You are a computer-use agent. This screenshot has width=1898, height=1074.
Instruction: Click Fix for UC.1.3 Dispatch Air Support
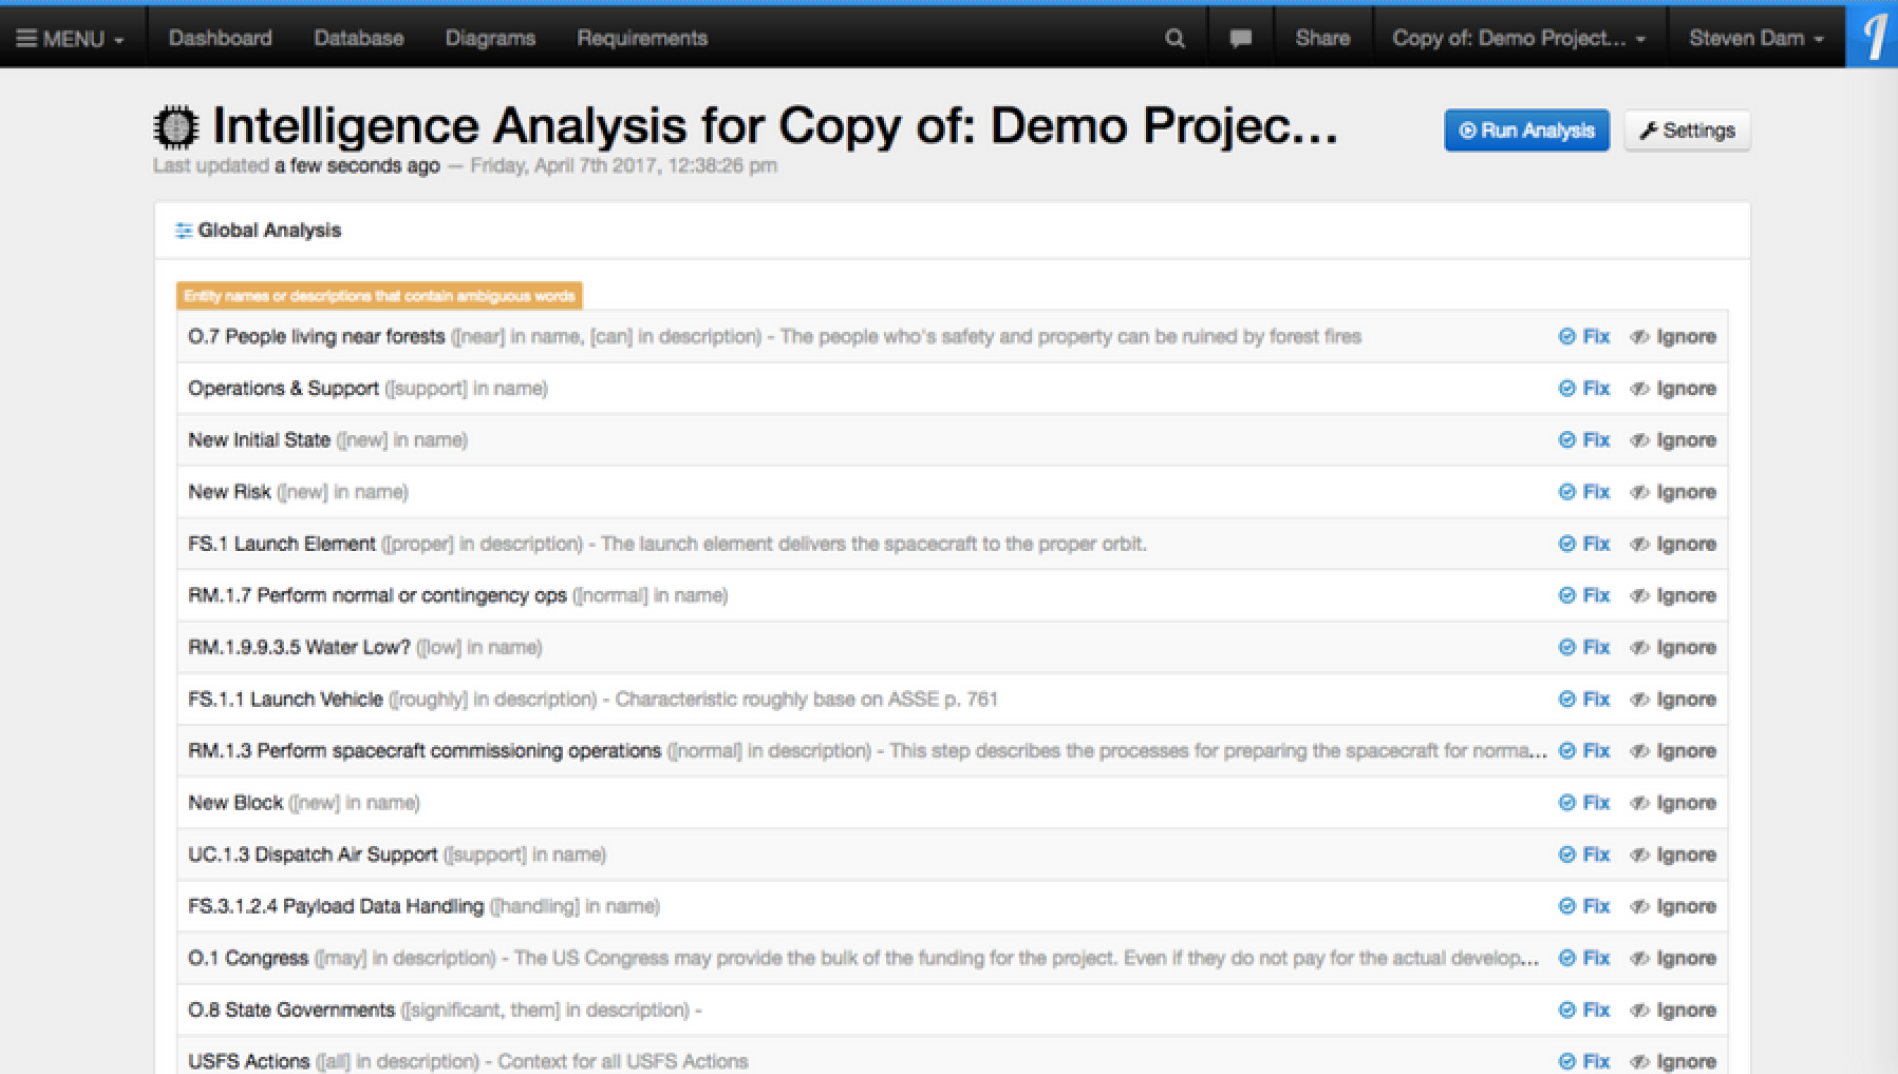coord(1584,855)
